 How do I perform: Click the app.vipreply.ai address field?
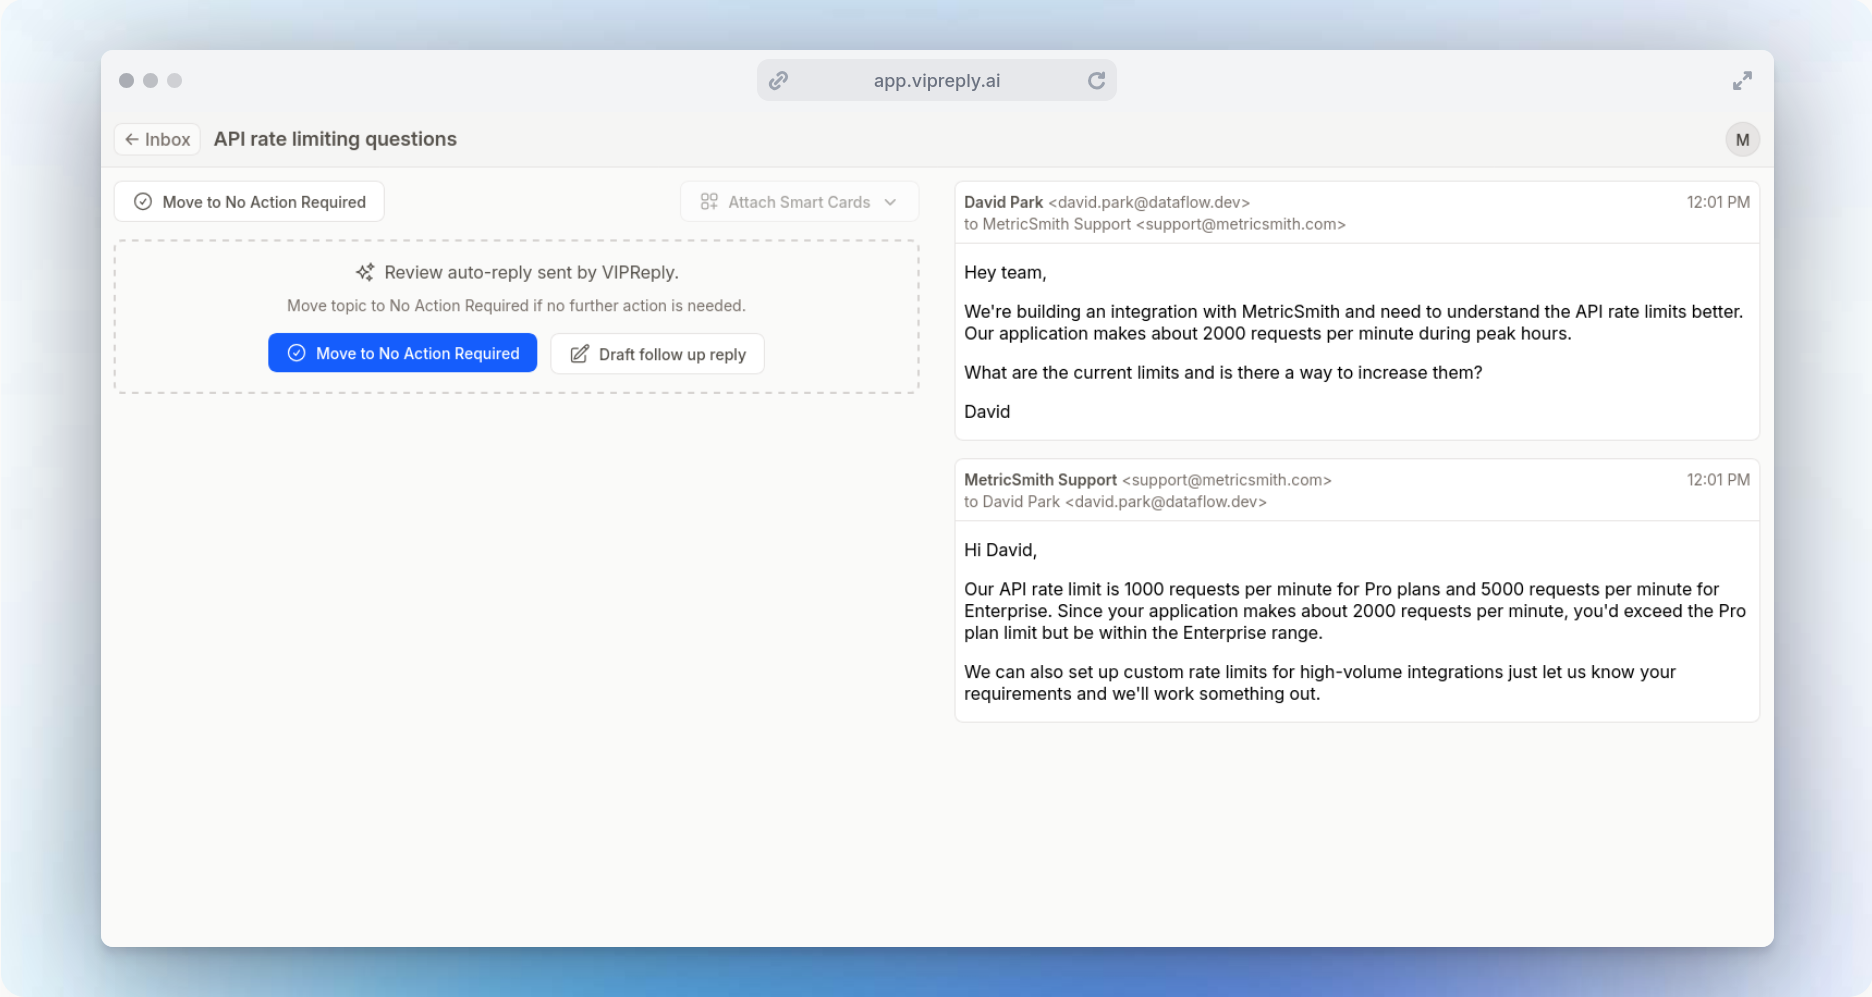pyautogui.click(x=936, y=80)
